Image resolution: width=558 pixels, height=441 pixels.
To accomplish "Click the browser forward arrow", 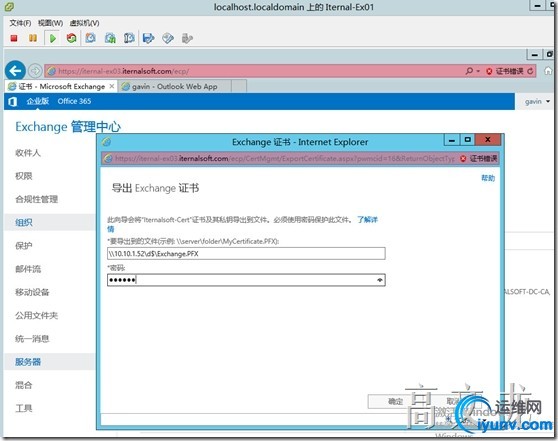I will pyautogui.click(x=35, y=71).
